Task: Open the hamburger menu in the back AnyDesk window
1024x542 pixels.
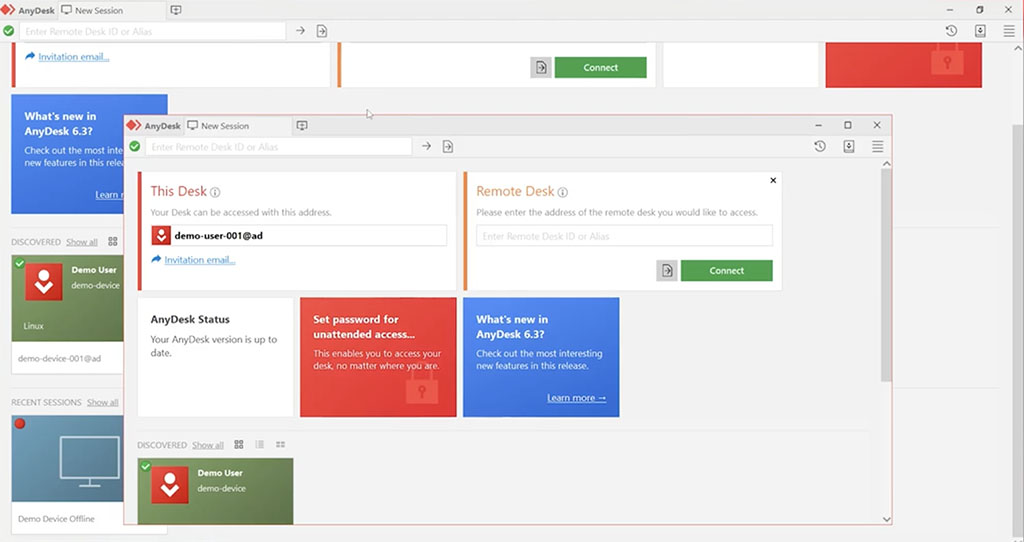Action: (x=1009, y=31)
